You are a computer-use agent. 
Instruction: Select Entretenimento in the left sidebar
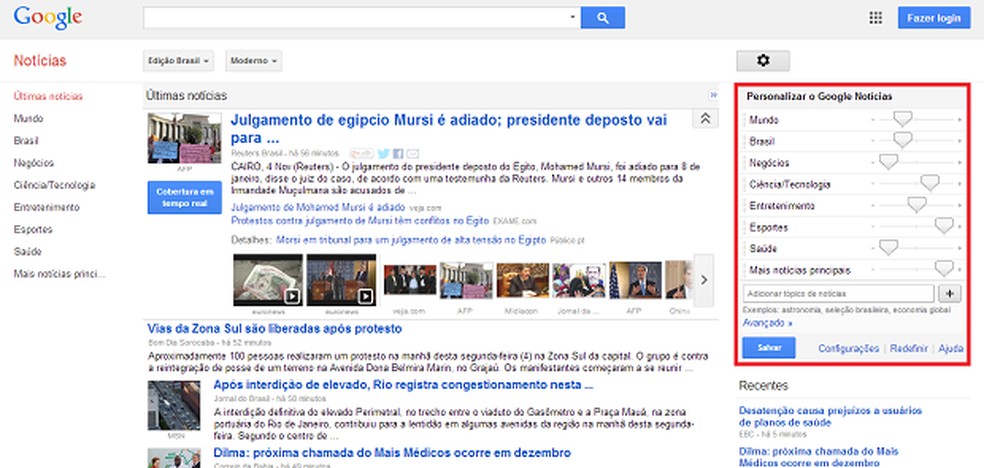click(46, 207)
